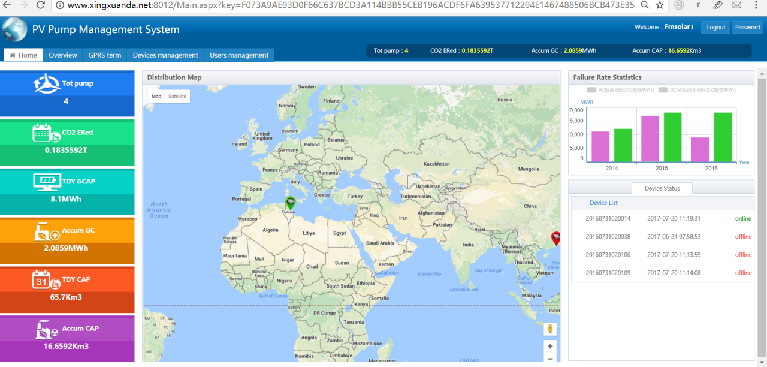Zoom in on the map with plus button
The width and height of the screenshot is (767, 367).
click(x=550, y=346)
